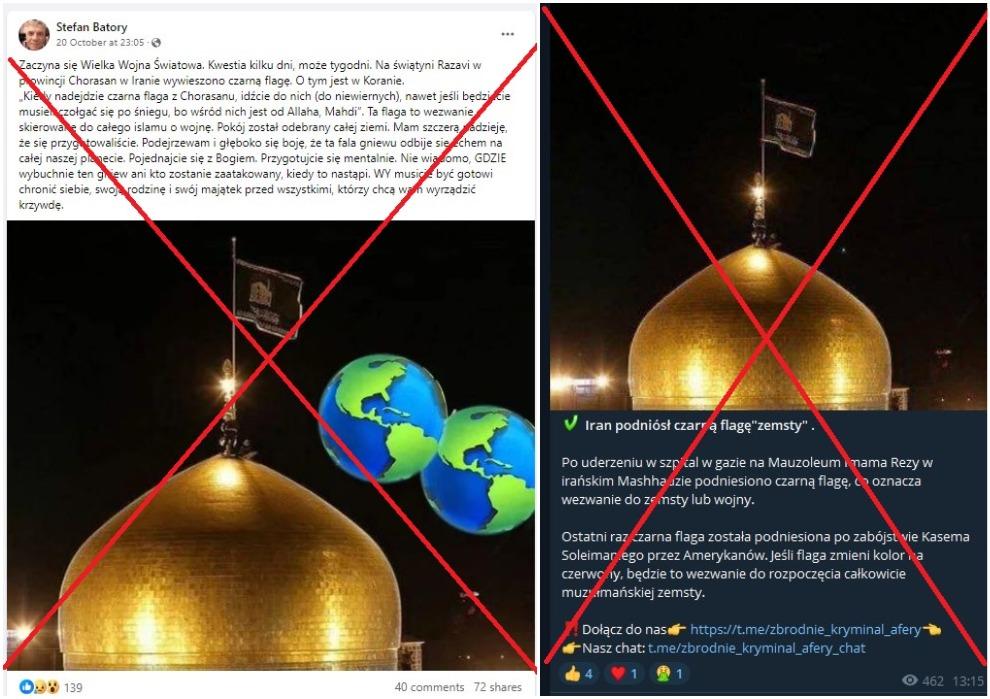Click the Telegram message time 13:15
The height and width of the screenshot is (699, 990).
coord(968,681)
